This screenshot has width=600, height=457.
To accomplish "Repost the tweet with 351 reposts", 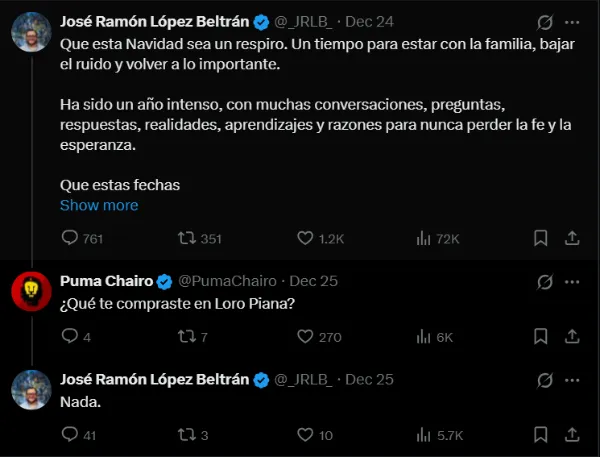I will point(185,239).
